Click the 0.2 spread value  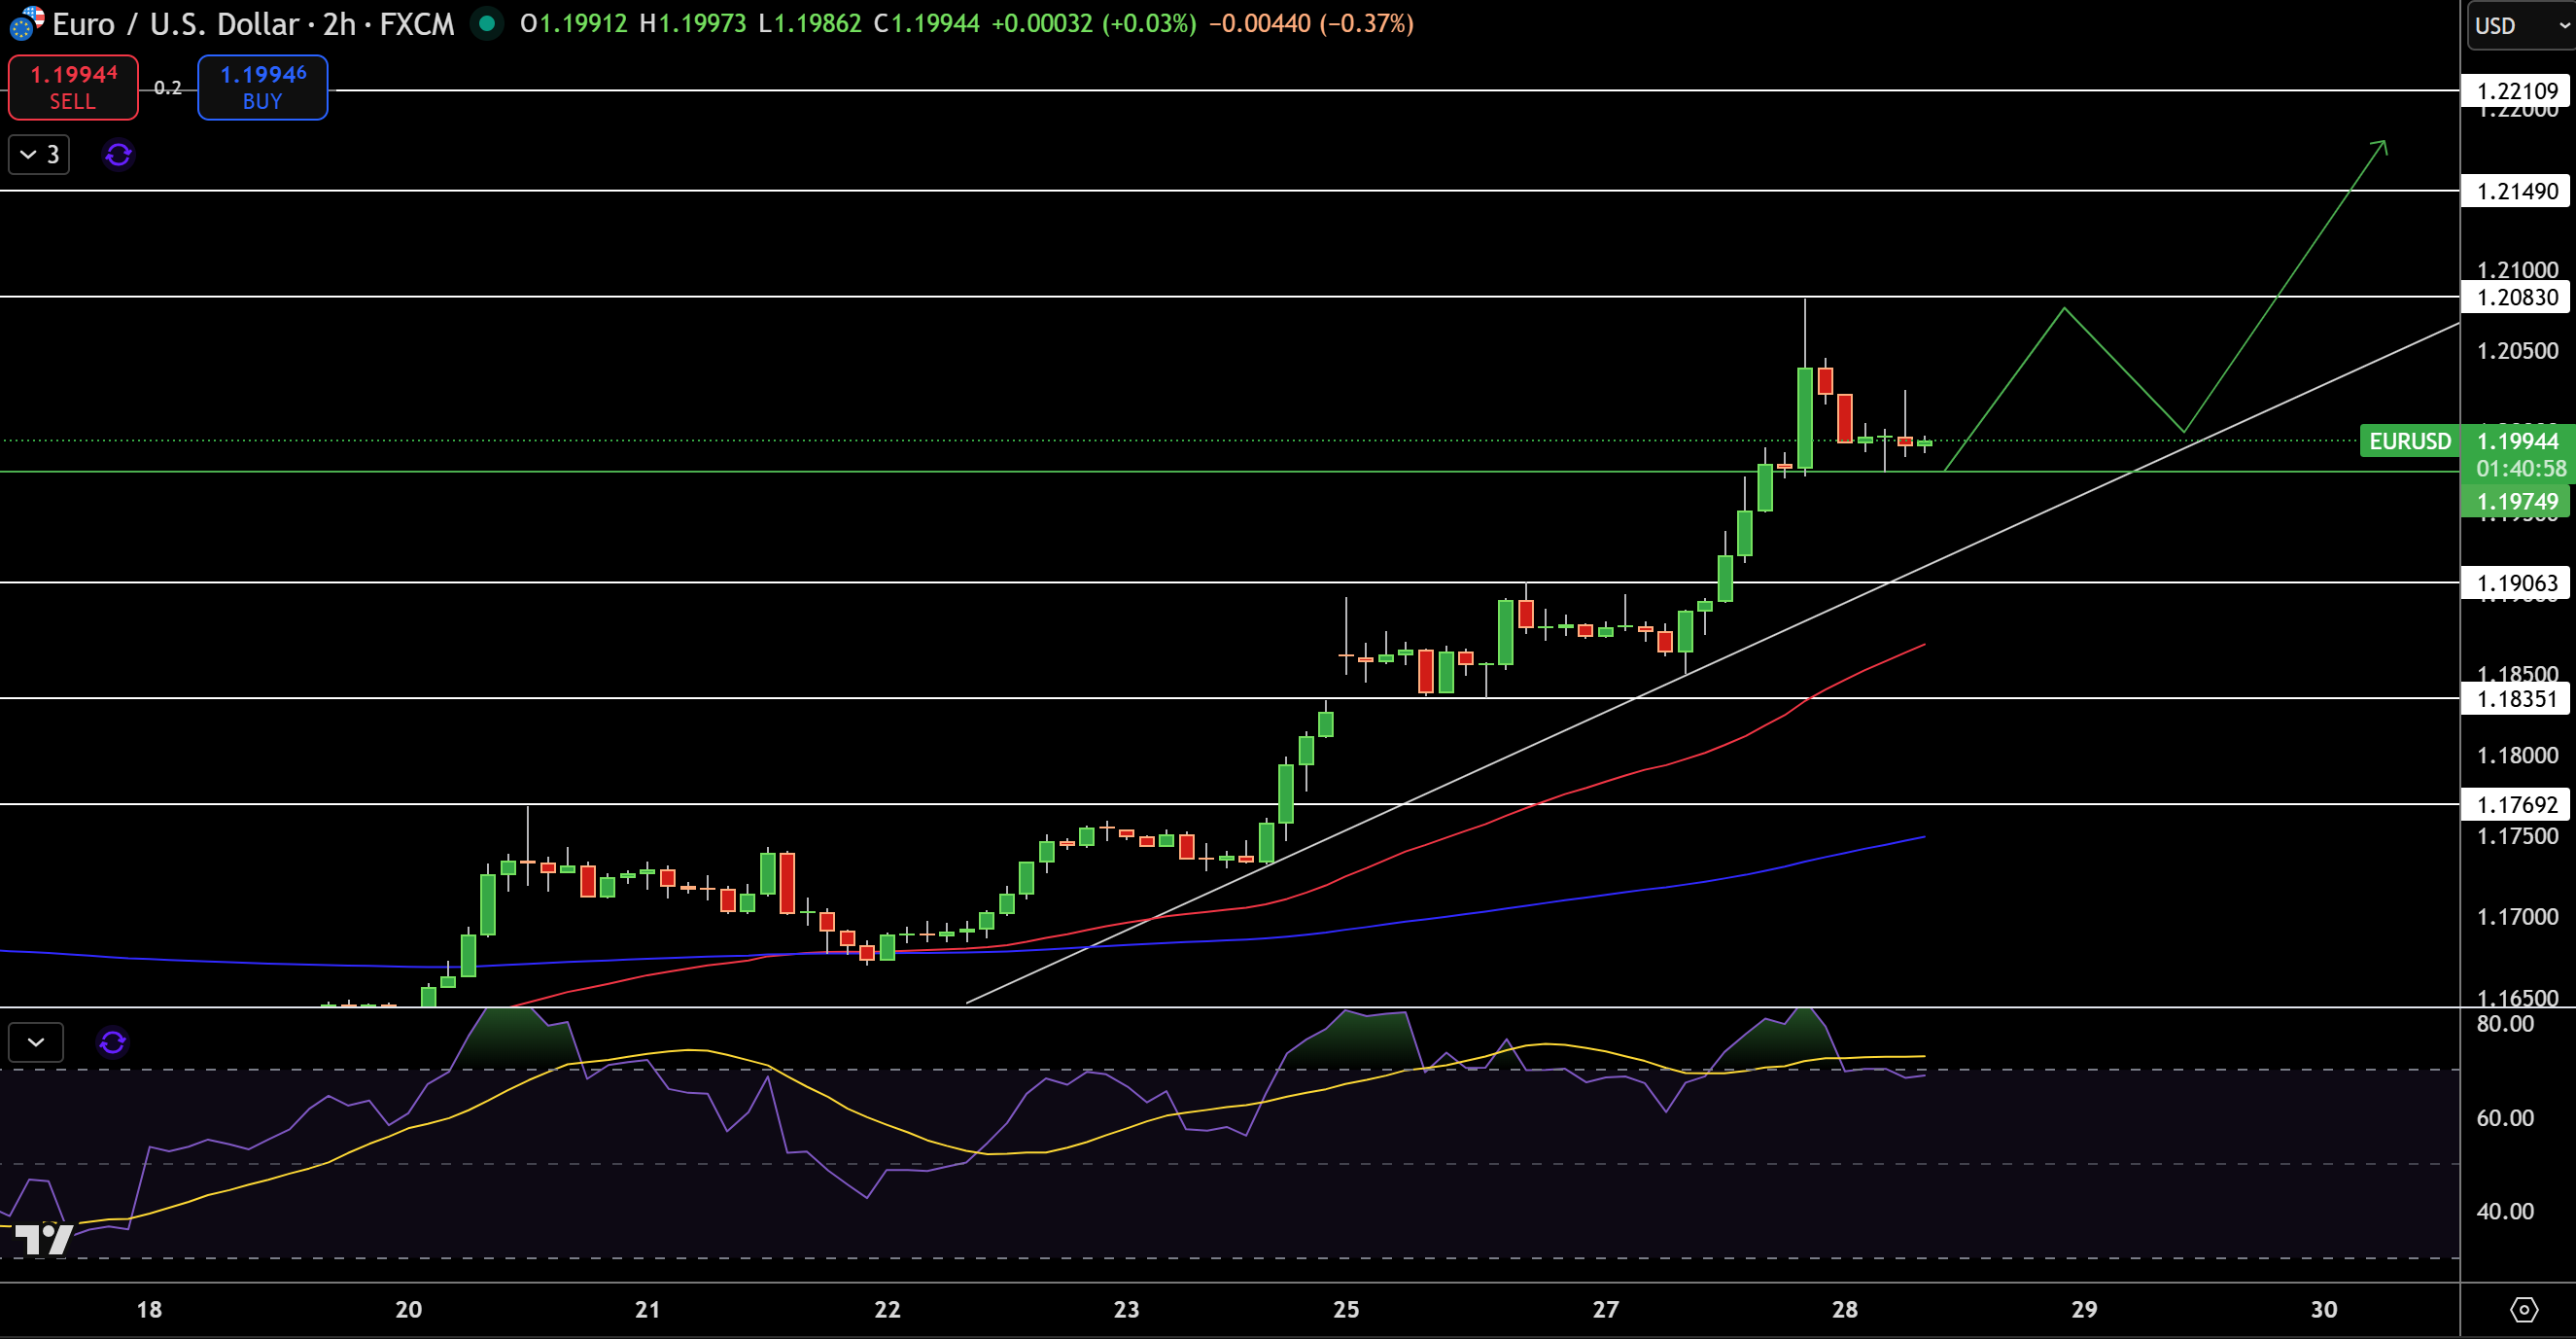click(x=168, y=88)
